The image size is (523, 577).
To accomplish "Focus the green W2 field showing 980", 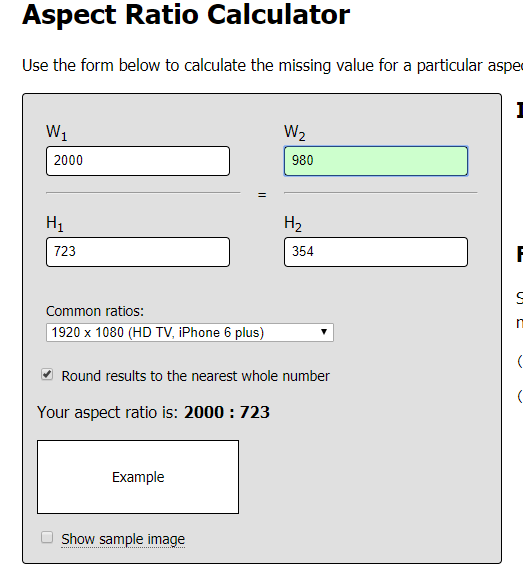I will pos(376,161).
